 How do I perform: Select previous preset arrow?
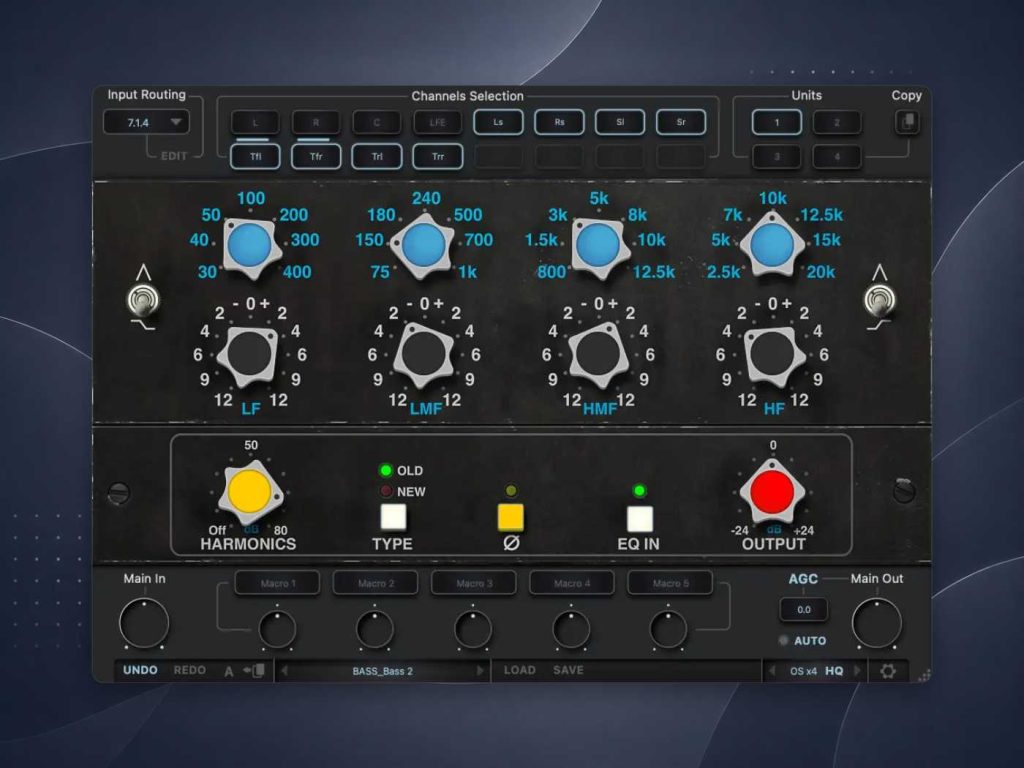(284, 671)
